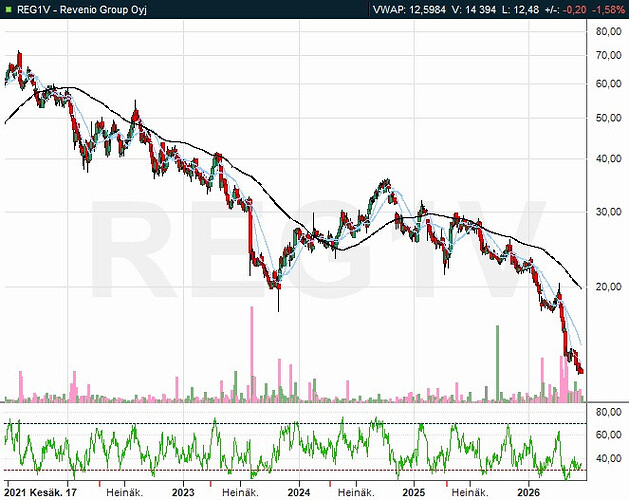Click the 2021 Kesäk. 17 date label
The width and height of the screenshot is (629, 500).
pos(41,492)
